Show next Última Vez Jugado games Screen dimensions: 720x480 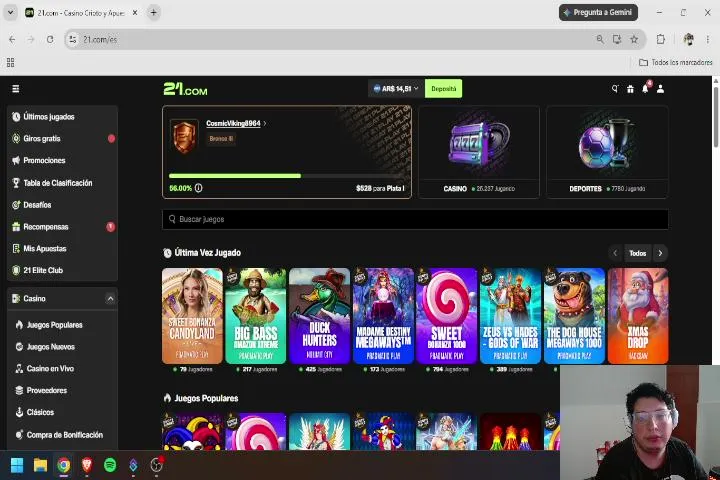click(660, 253)
